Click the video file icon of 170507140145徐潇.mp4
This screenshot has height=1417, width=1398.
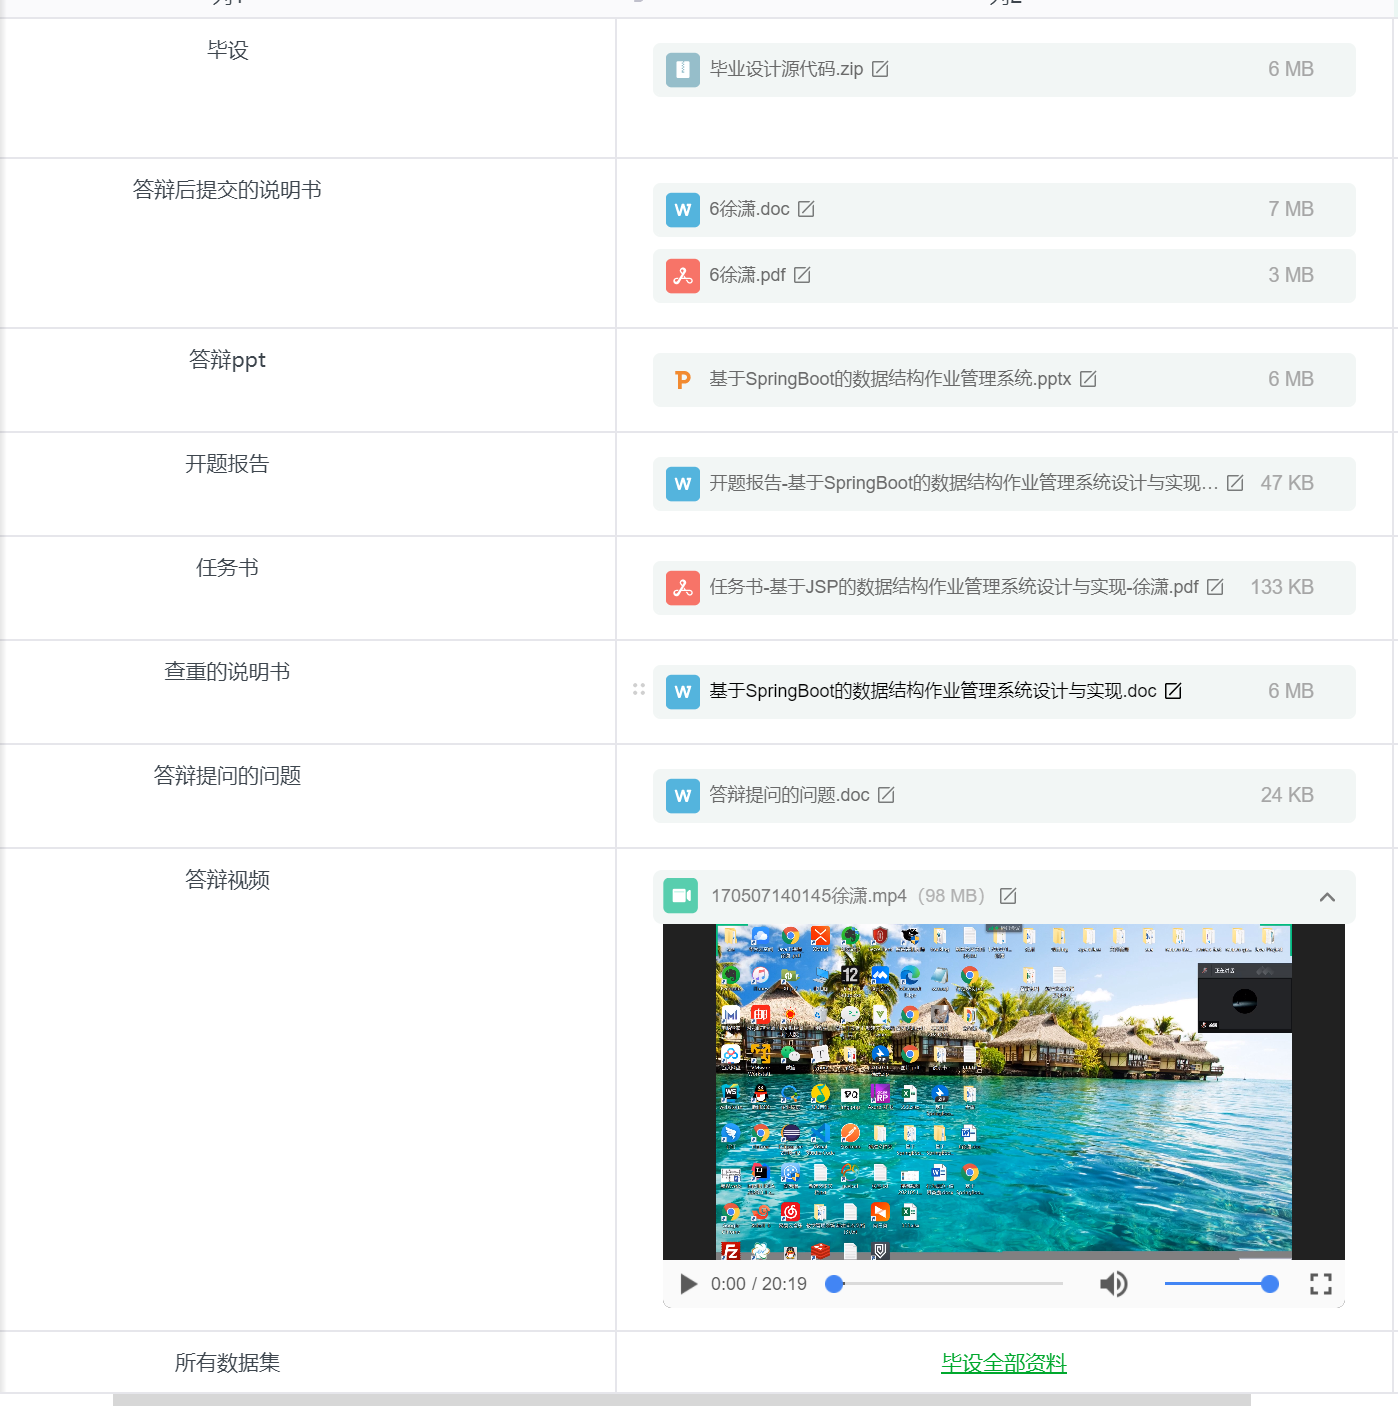pyautogui.click(x=681, y=896)
